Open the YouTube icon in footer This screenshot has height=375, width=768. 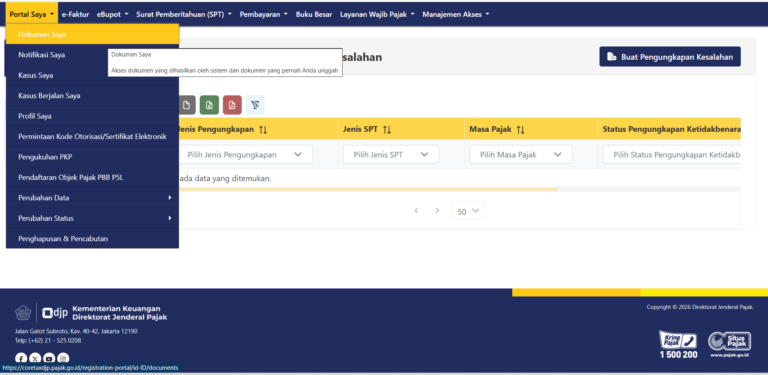tap(49, 359)
